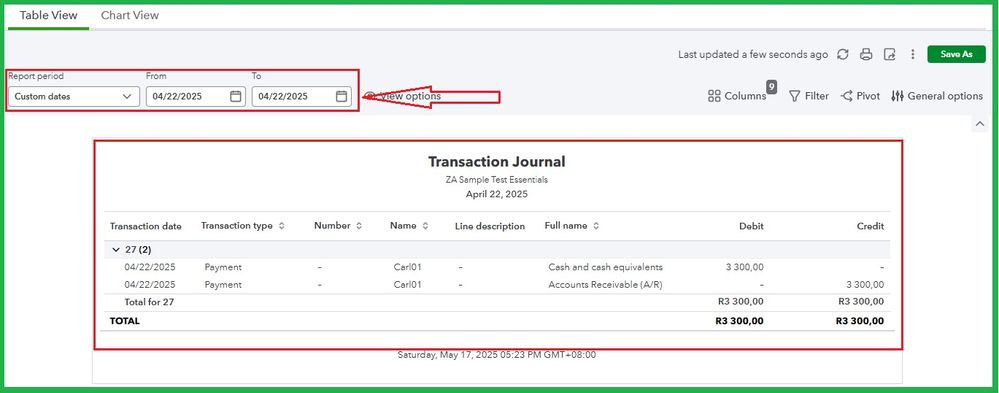Open the Report period Custom dates dropdown
Viewport: 999px width, 393px height.
74,96
